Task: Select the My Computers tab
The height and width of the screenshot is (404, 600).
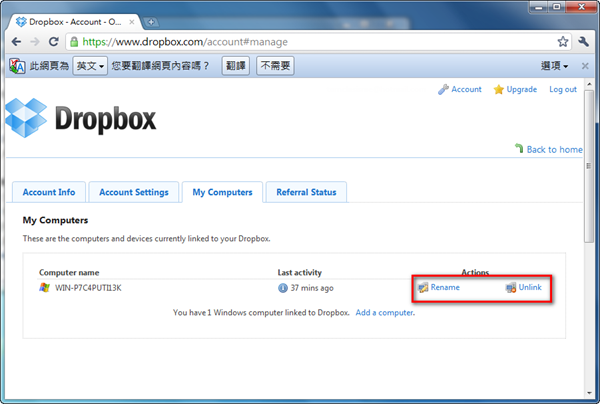Action: click(x=222, y=192)
